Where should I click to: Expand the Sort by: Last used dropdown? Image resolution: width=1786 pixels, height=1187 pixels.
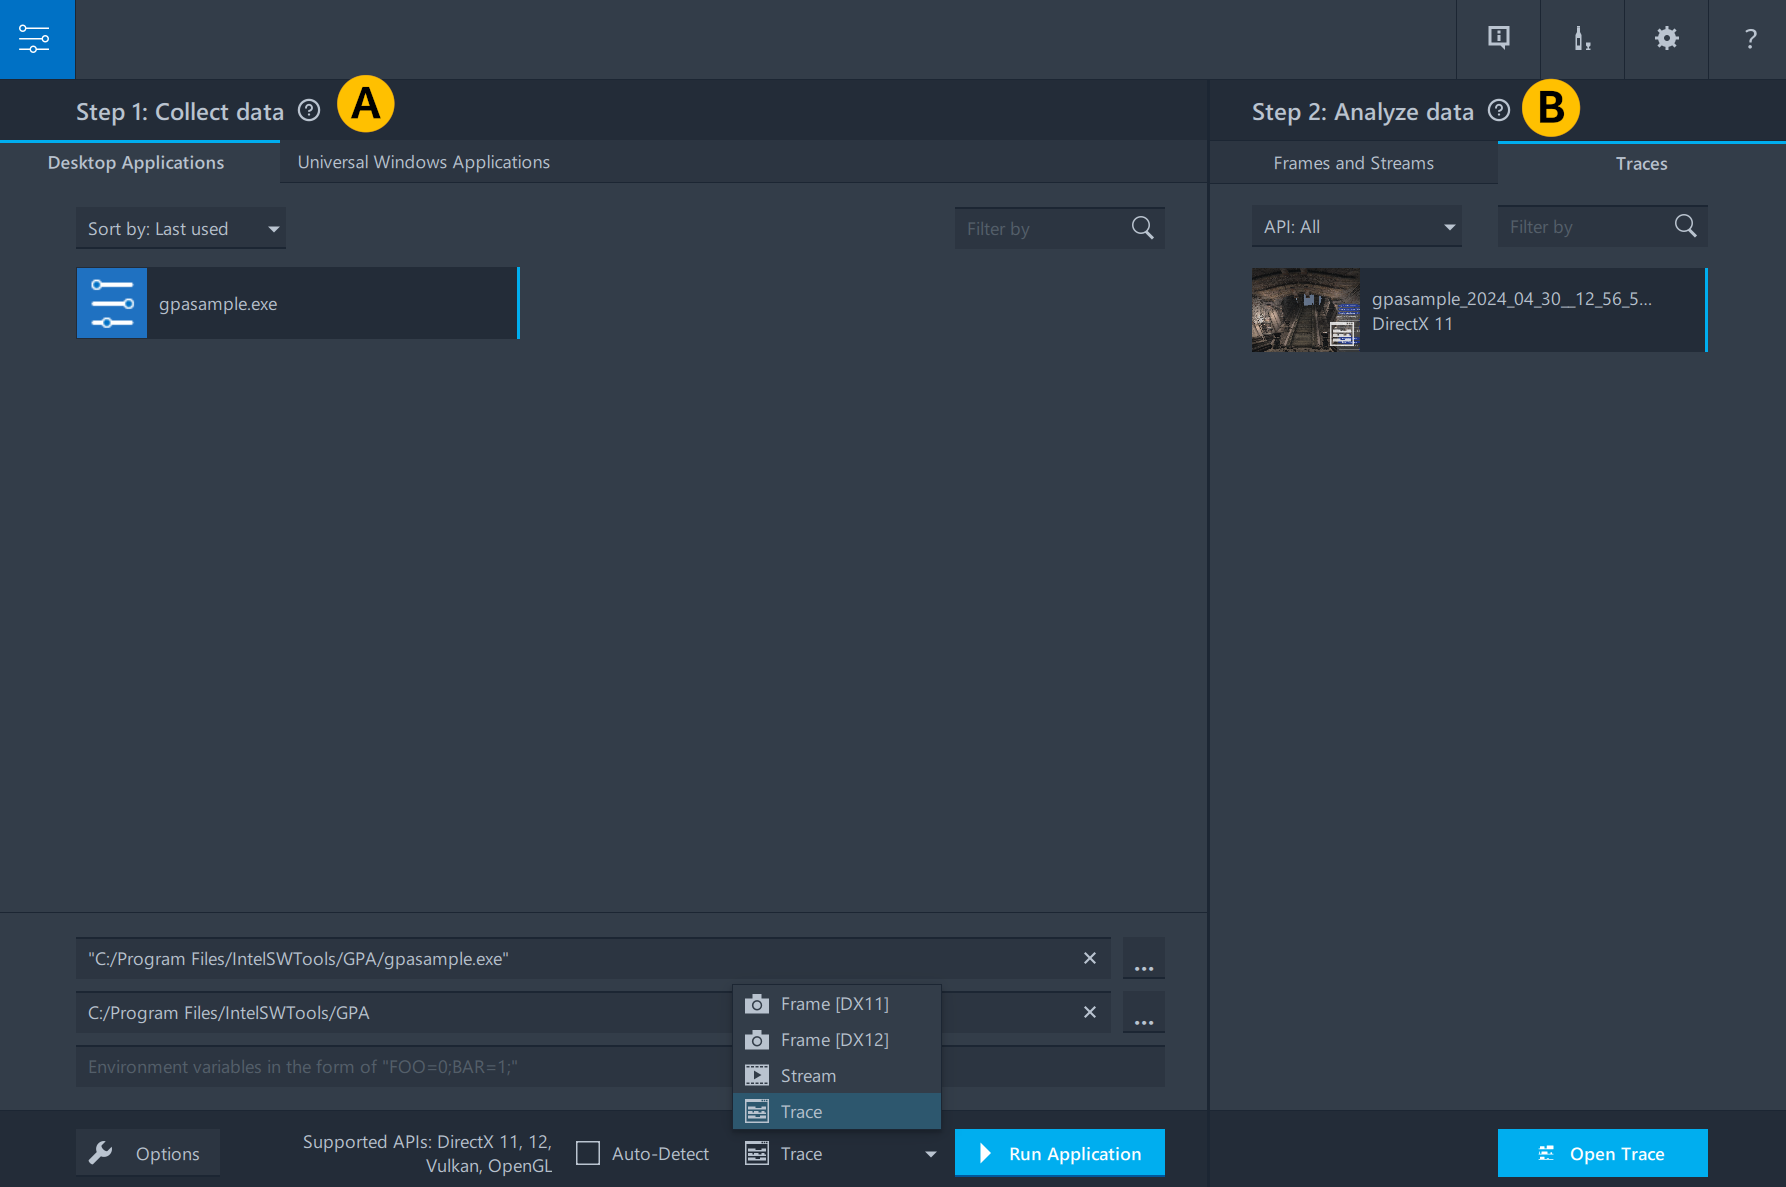click(x=181, y=229)
